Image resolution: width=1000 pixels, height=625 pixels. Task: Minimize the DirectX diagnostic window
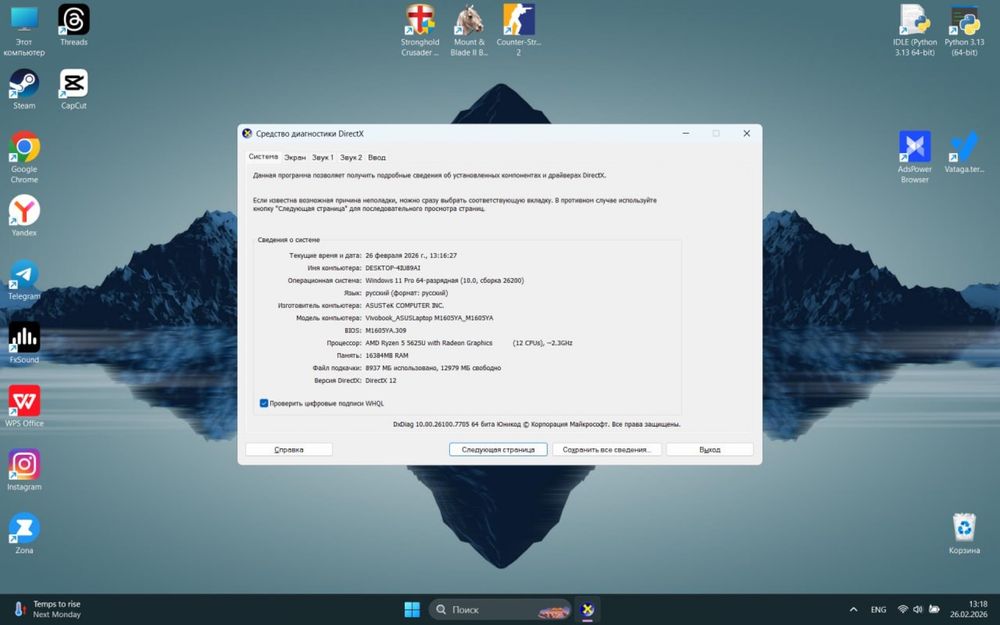coord(686,133)
